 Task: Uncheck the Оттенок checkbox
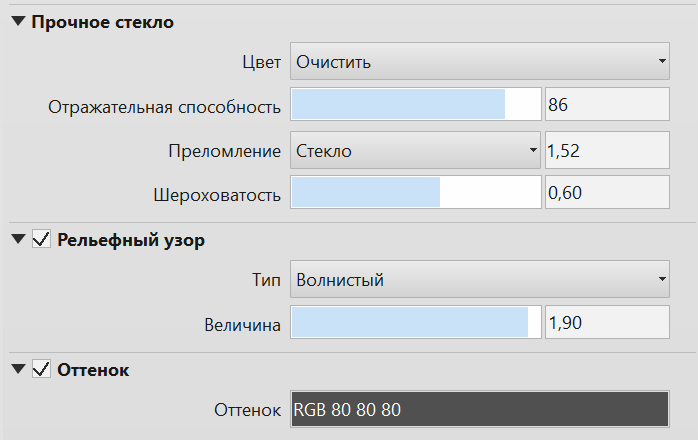point(42,370)
